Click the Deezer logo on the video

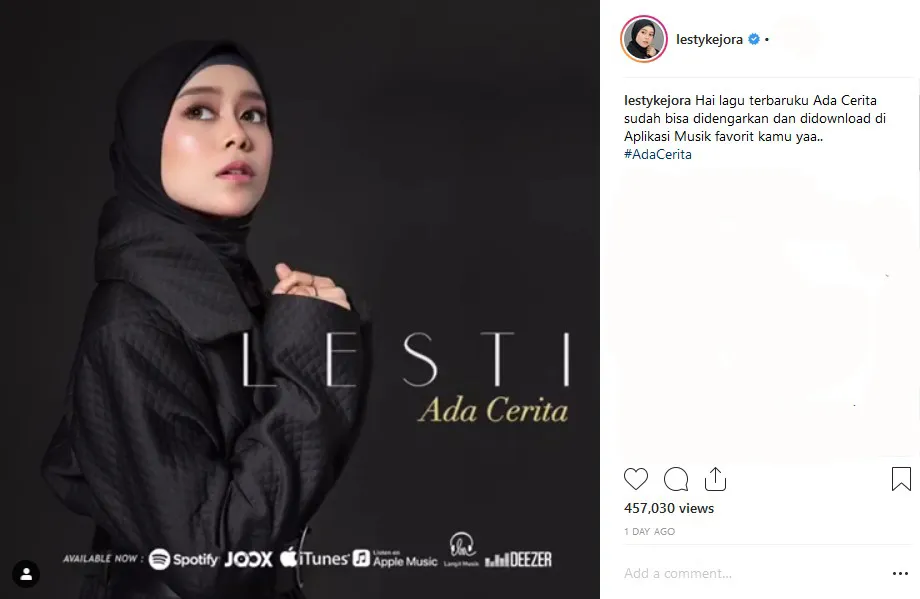[x=518, y=560]
